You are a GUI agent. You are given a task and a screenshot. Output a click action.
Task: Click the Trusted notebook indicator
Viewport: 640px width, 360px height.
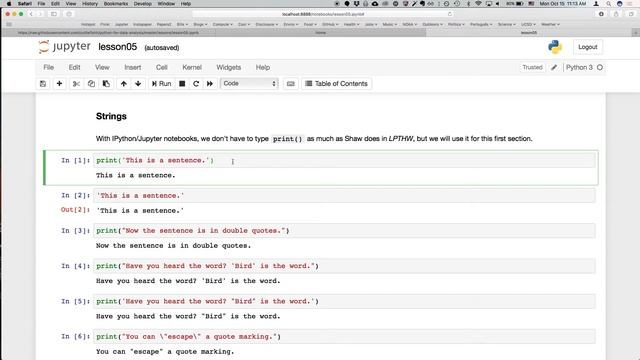click(532, 67)
